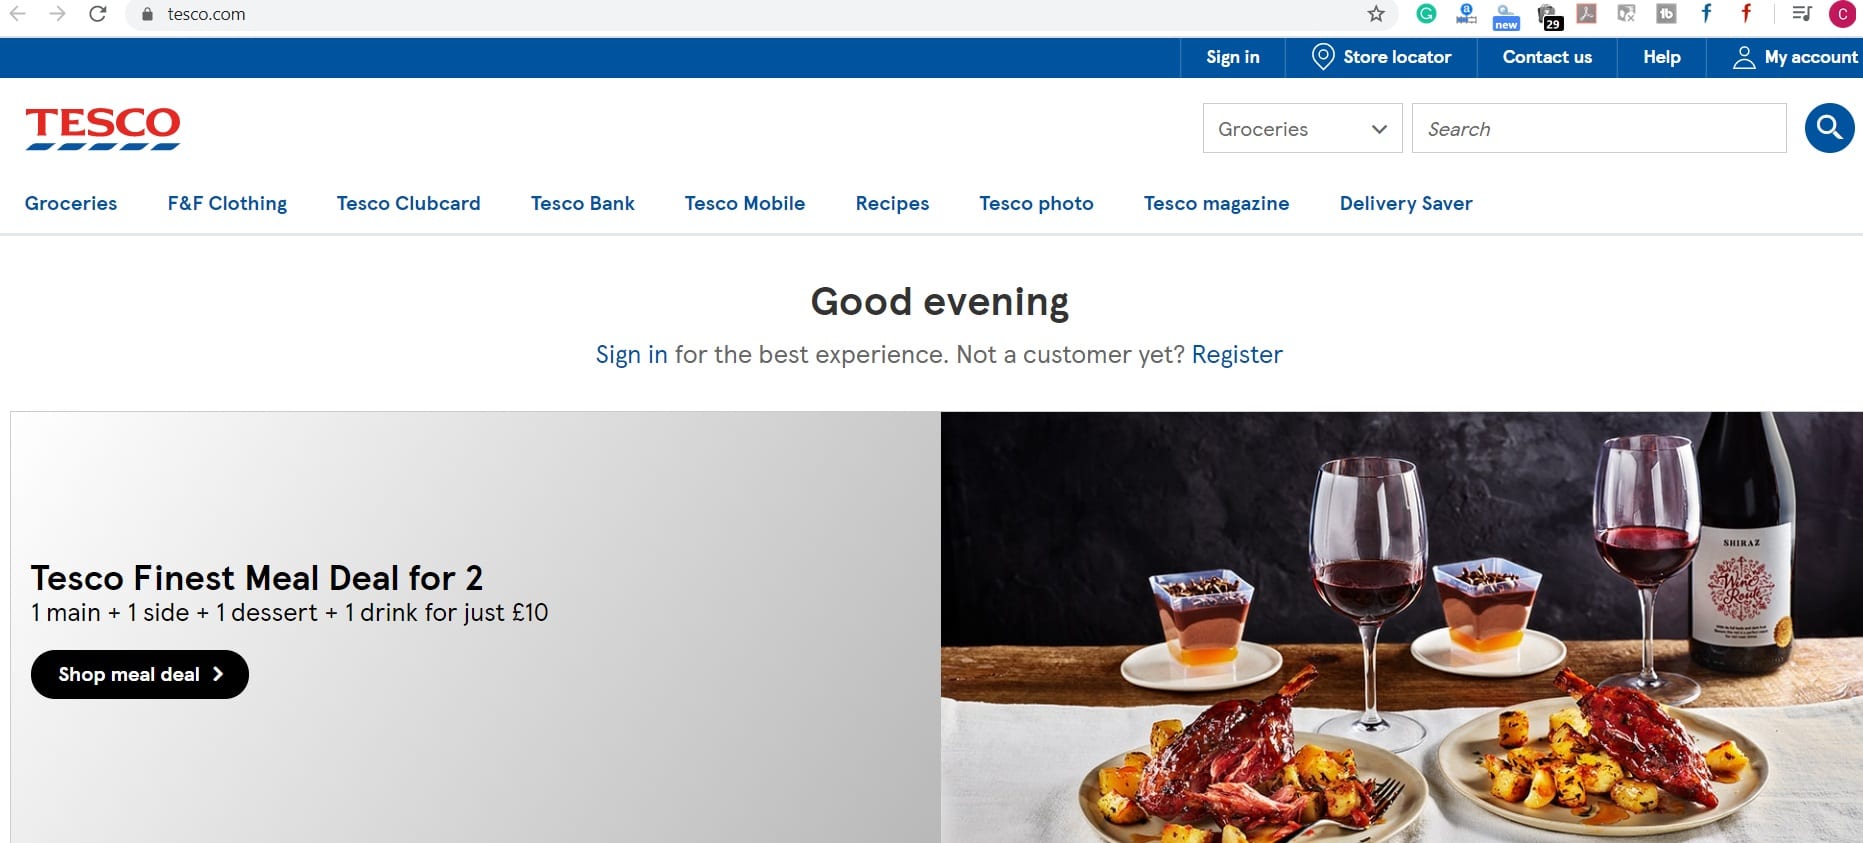
Task: Open Store locator with the pin icon
Action: [x=1381, y=57]
